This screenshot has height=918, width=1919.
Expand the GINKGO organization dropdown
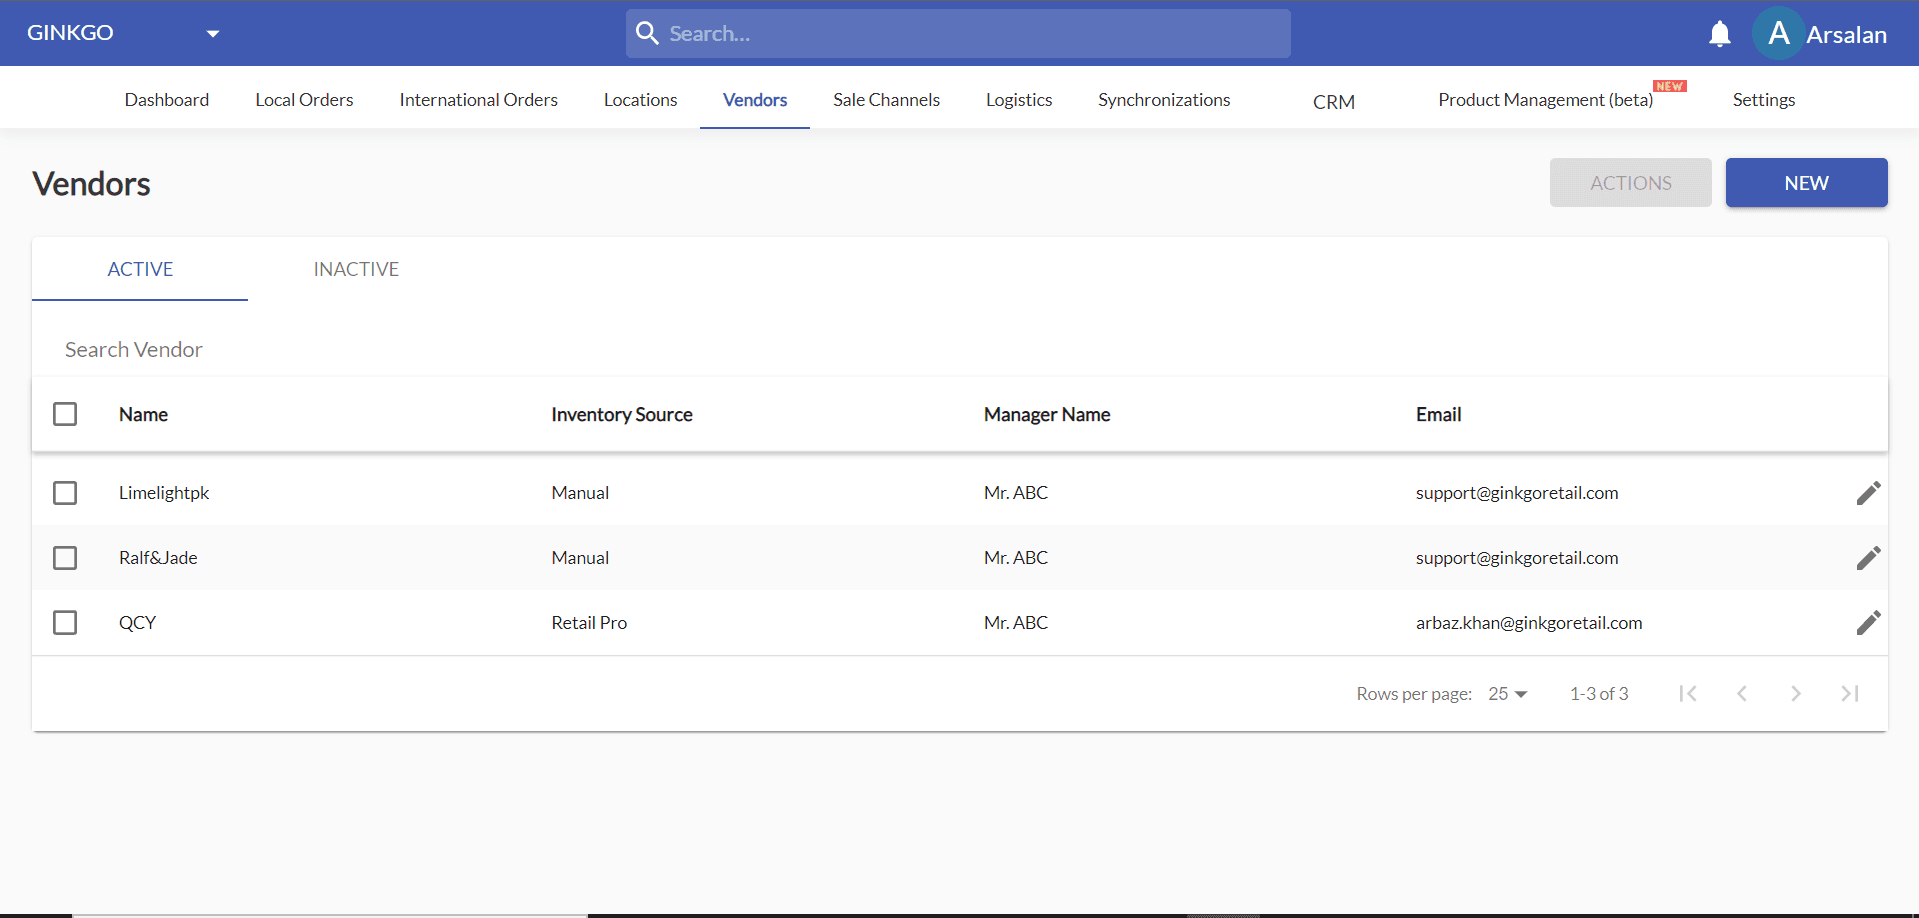point(212,34)
